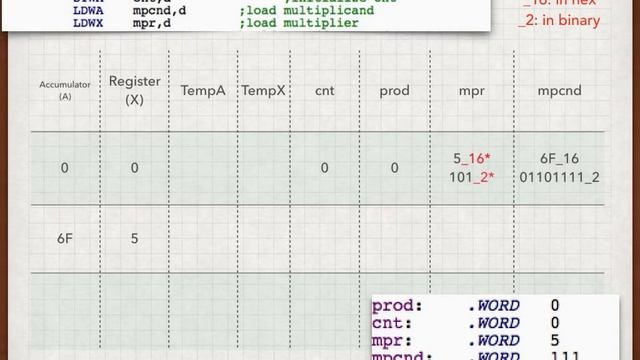Click the "Register (X)" column header
Viewport: 640px width, 360px height.
click(x=134, y=90)
